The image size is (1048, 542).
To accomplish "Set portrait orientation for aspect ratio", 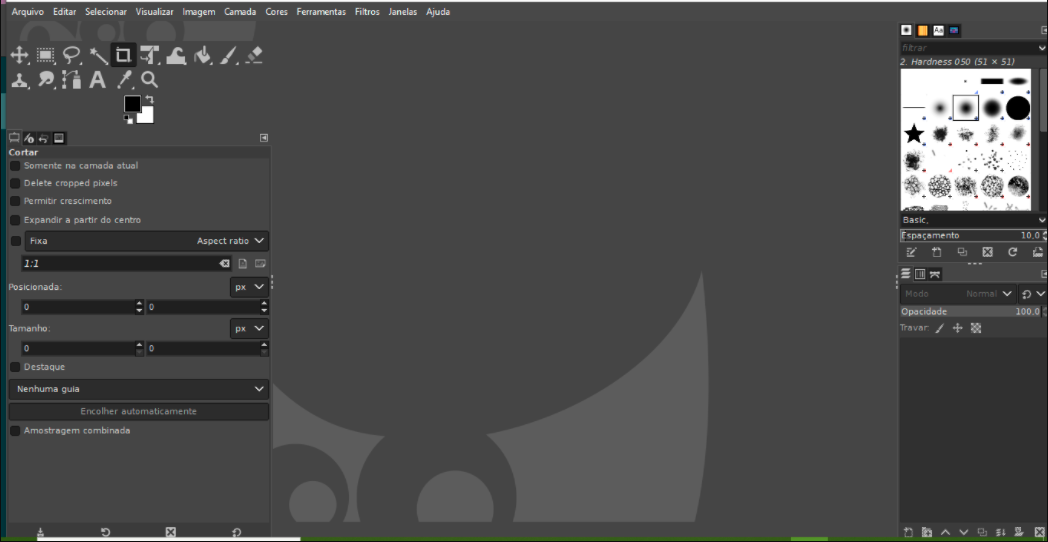I will [x=243, y=264].
